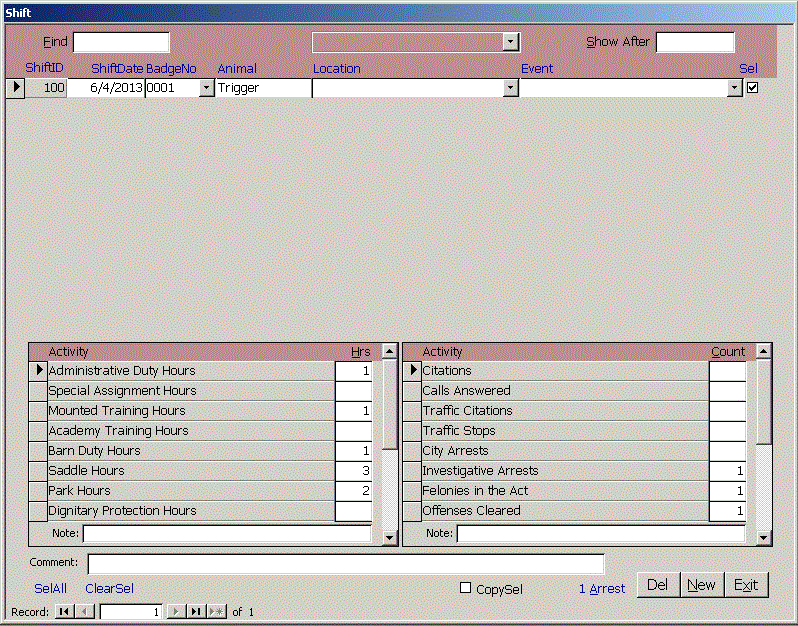
Task: Click Traffic Stops count field
Action: click(x=728, y=431)
